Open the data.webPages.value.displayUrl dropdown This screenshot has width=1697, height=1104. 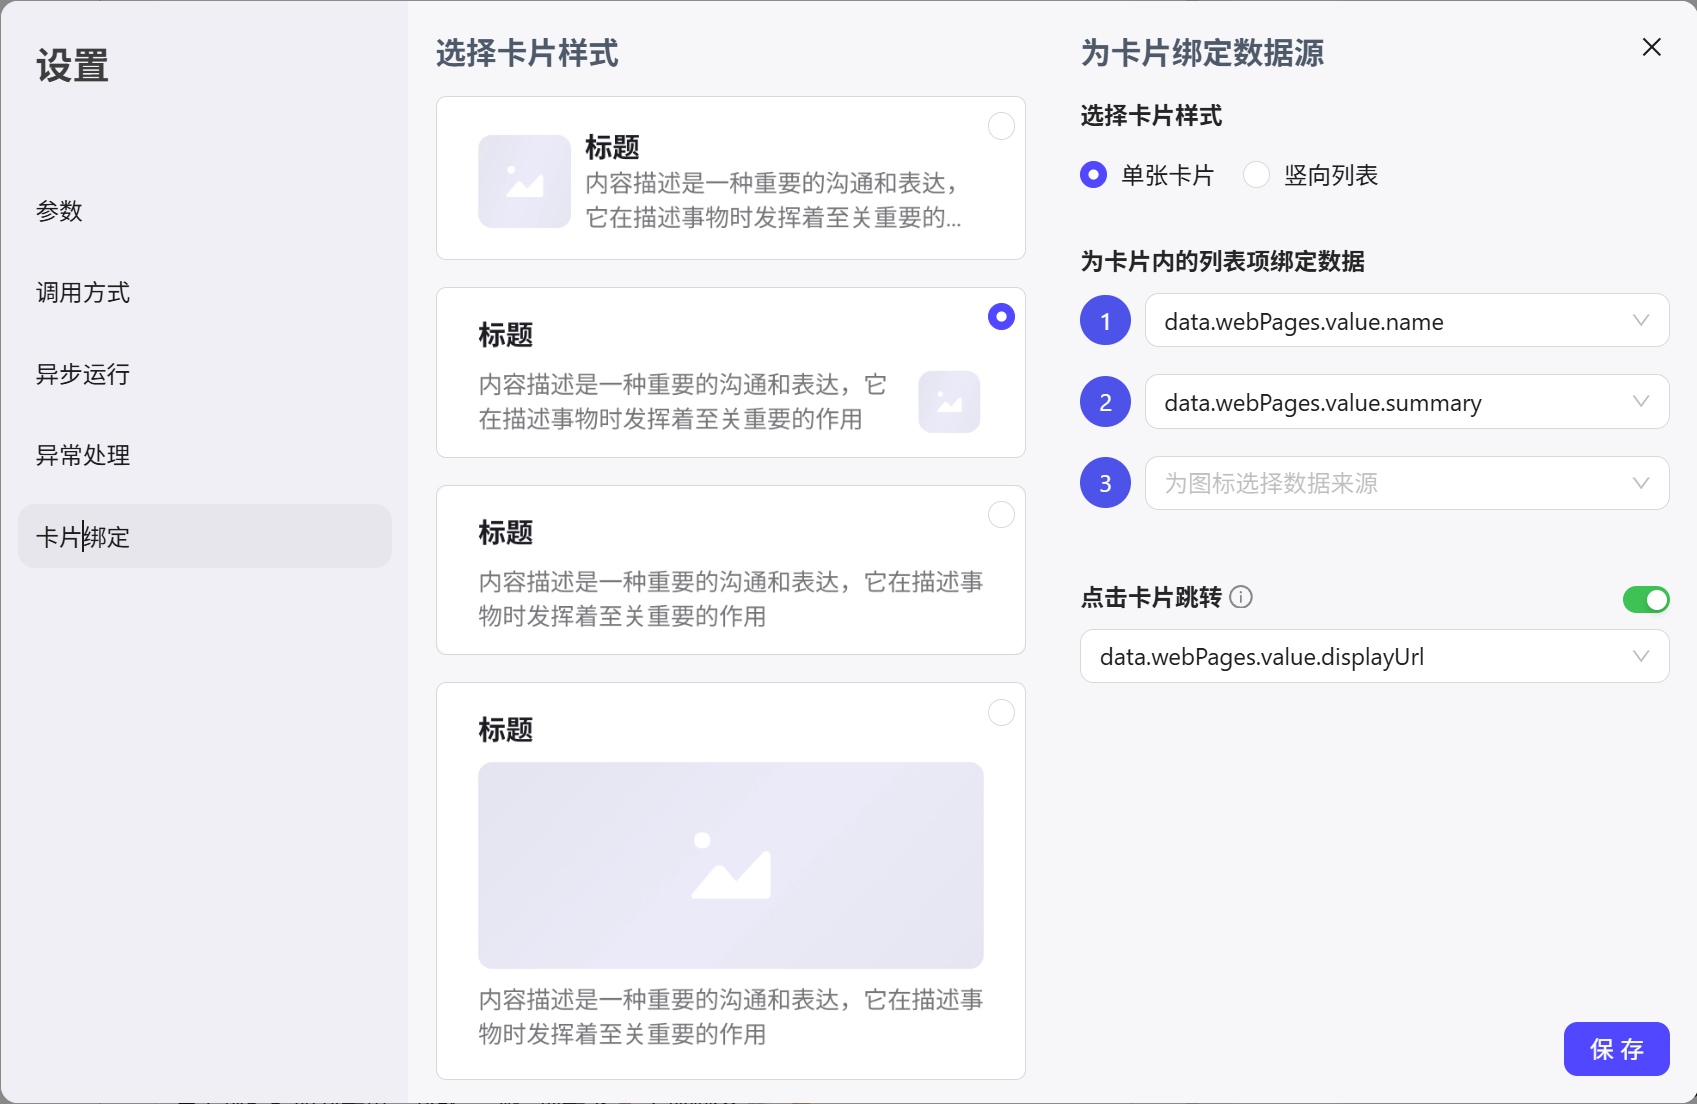click(x=1374, y=657)
